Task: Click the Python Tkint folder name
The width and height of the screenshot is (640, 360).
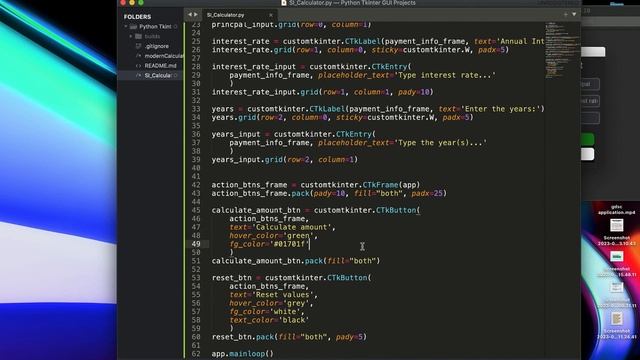Action: (x=155, y=27)
